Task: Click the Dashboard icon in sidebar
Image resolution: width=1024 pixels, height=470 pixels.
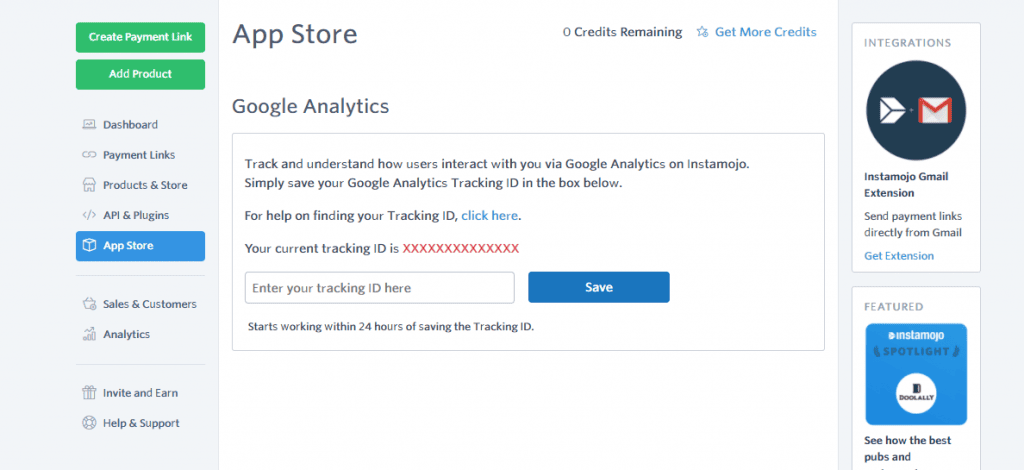Action: tap(88, 125)
